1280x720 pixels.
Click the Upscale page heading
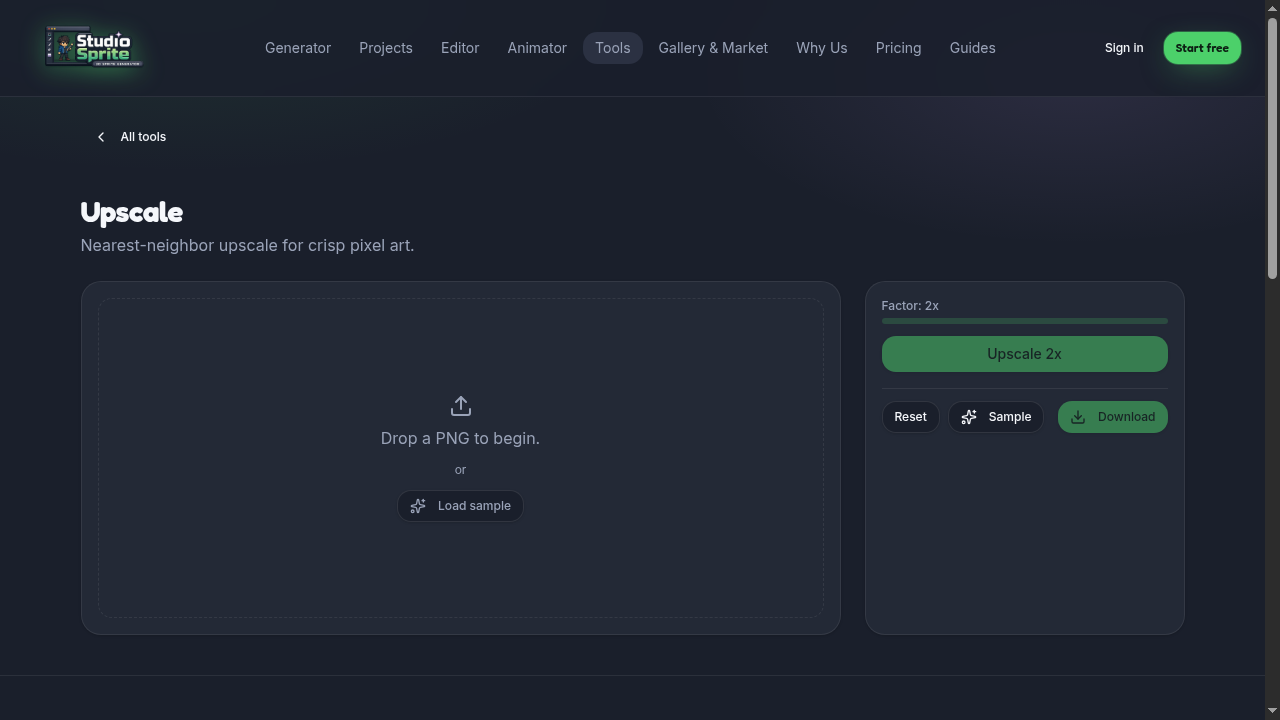(132, 212)
